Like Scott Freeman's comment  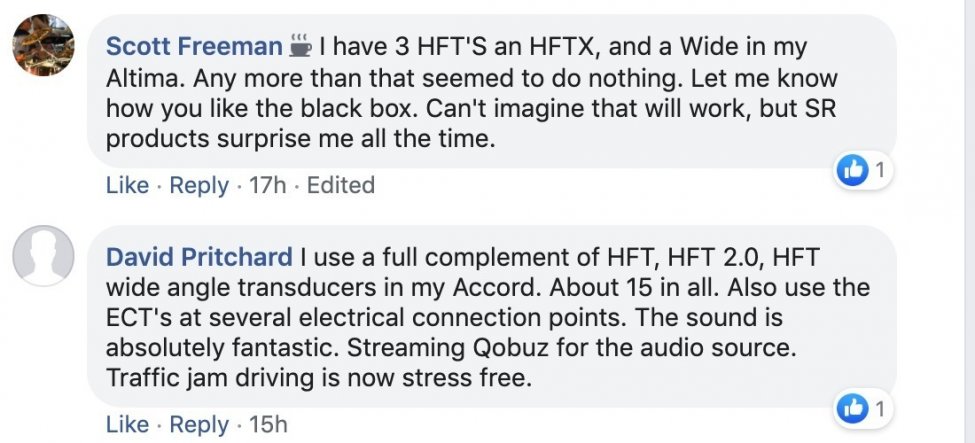pos(127,185)
